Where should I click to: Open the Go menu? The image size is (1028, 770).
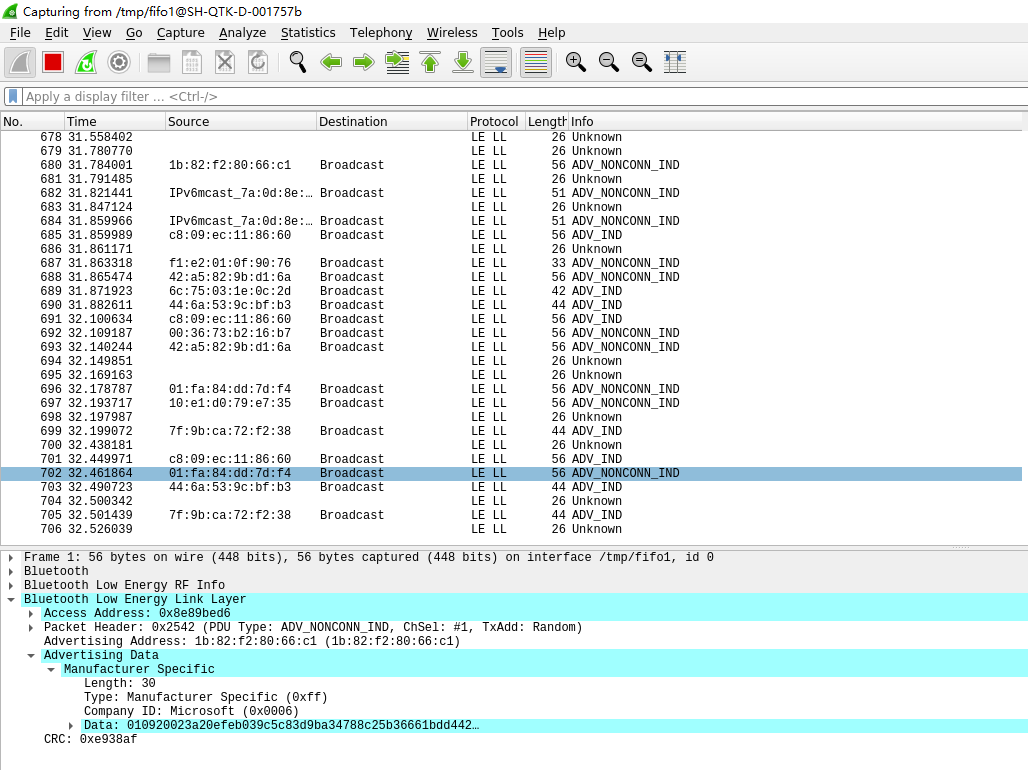(x=134, y=33)
